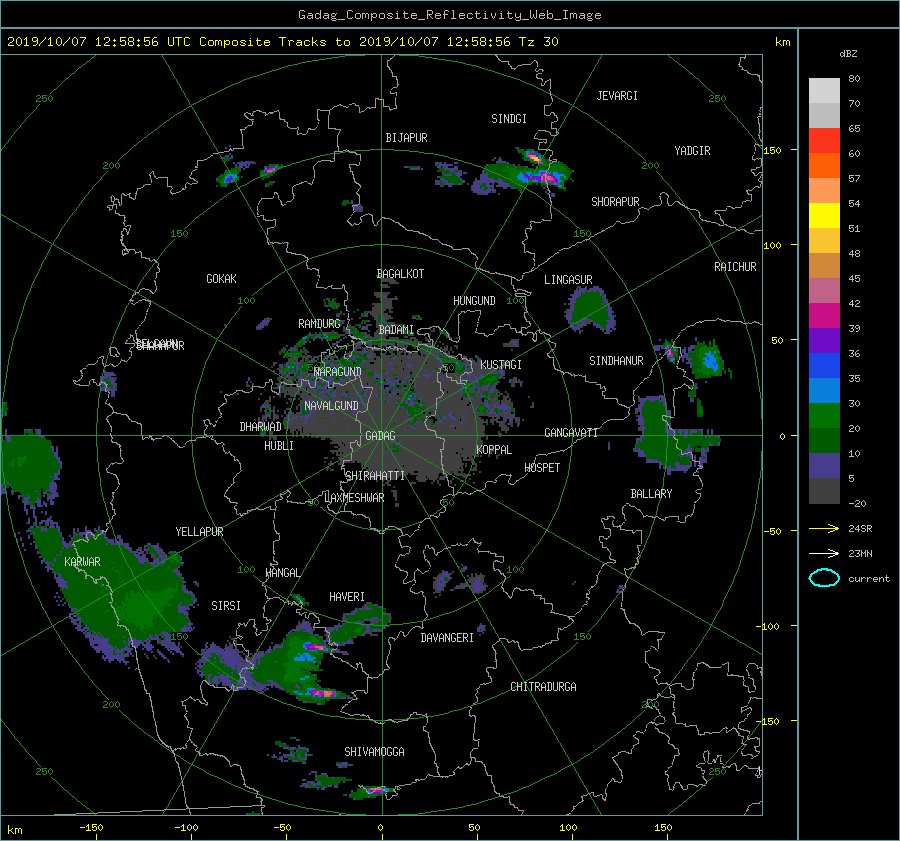Click the HUBLI city label
This screenshot has height=841, width=900.
pos(279,446)
